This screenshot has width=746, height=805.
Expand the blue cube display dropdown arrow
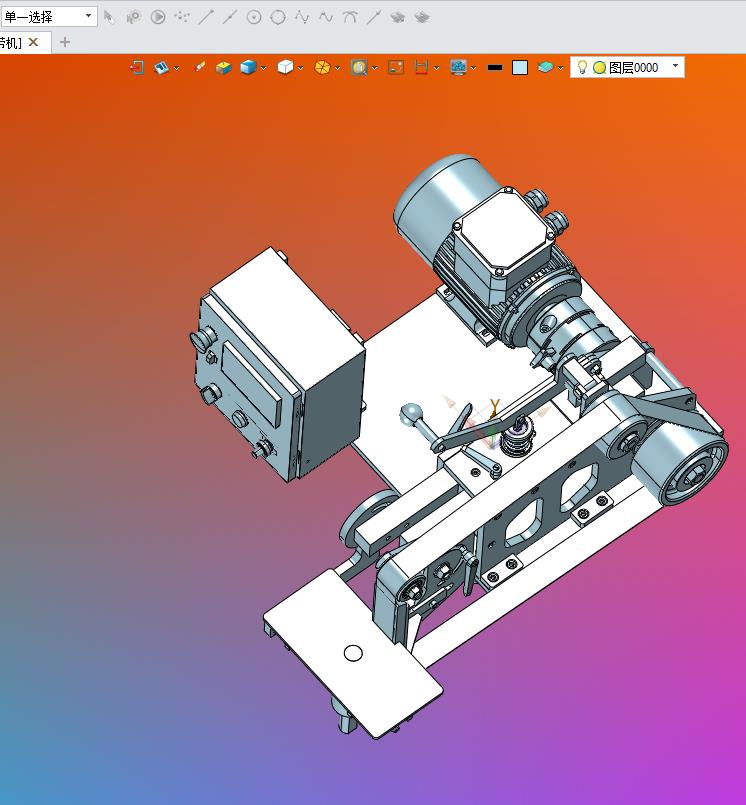point(263,68)
